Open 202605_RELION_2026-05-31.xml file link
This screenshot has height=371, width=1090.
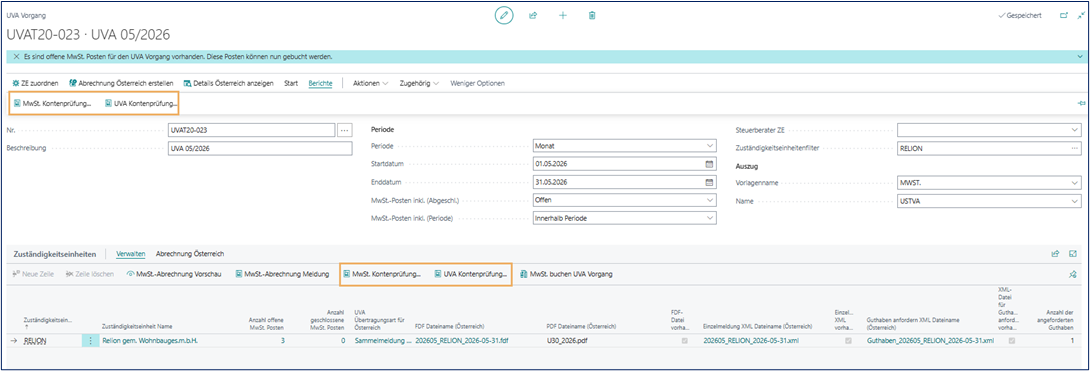[x=750, y=341]
